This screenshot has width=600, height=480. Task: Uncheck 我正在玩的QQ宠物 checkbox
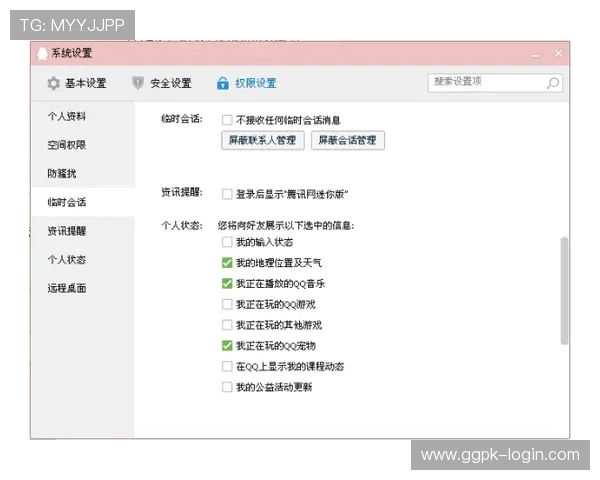pos(227,346)
